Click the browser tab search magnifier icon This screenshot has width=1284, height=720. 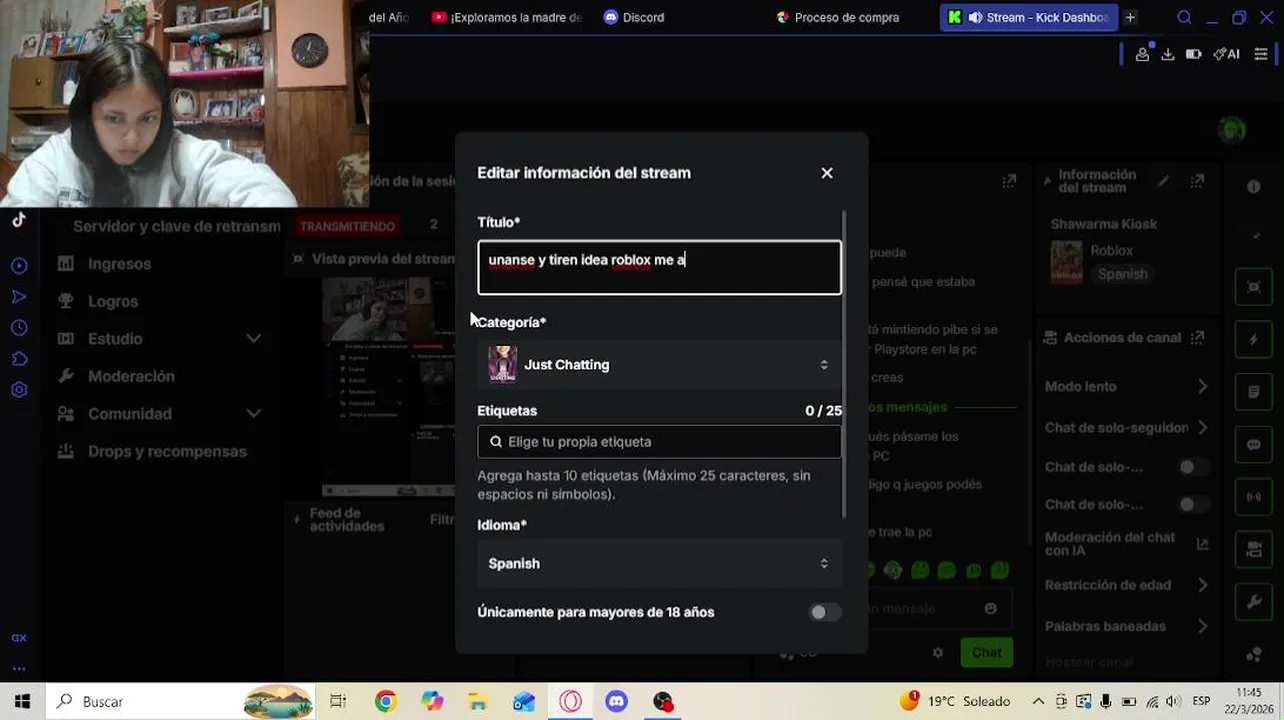1184,17
